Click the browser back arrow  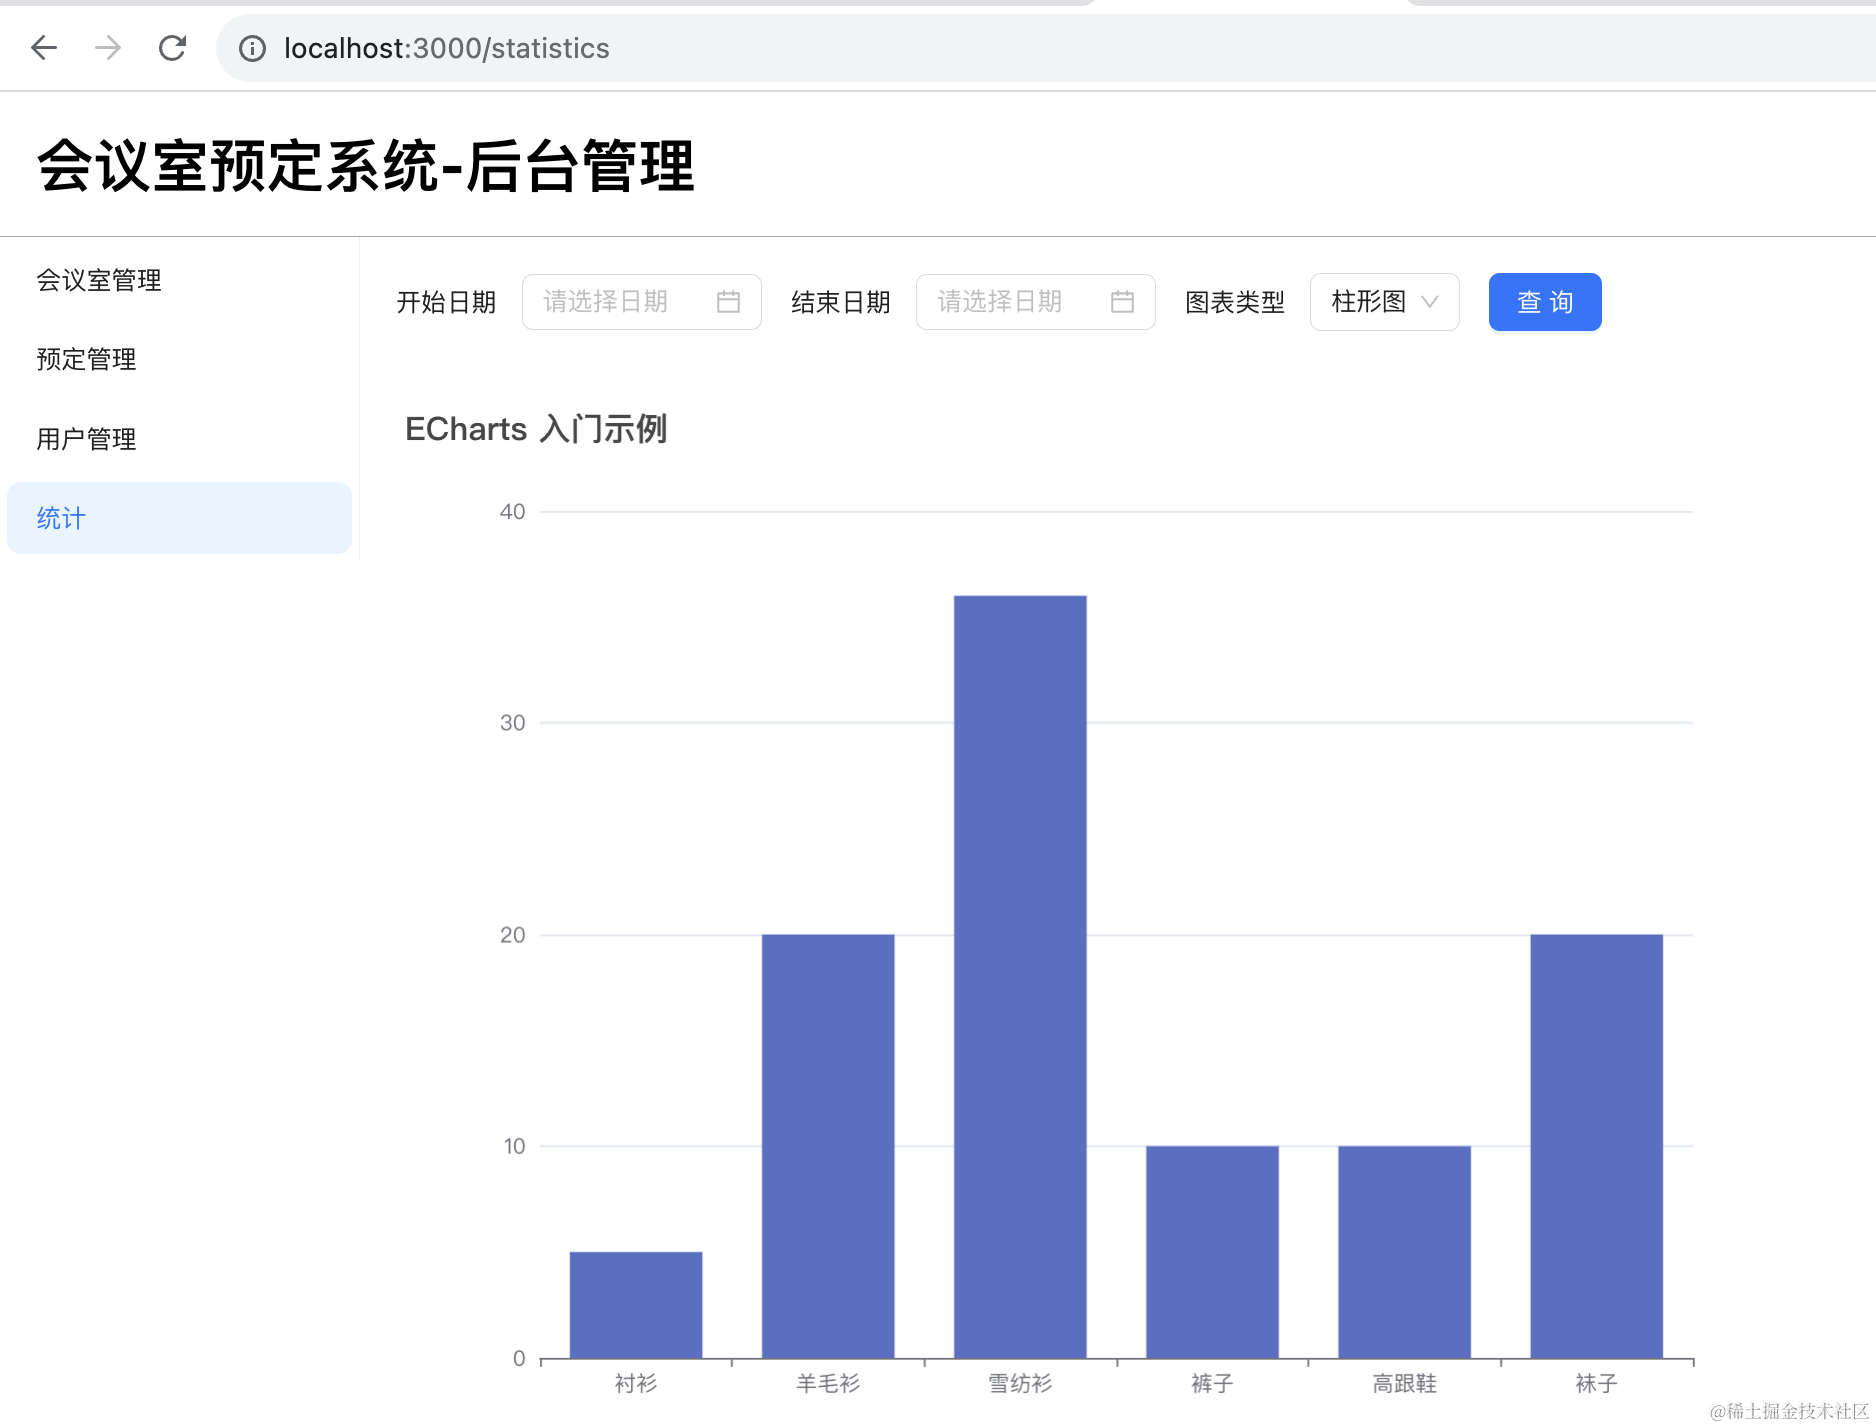click(44, 48)
